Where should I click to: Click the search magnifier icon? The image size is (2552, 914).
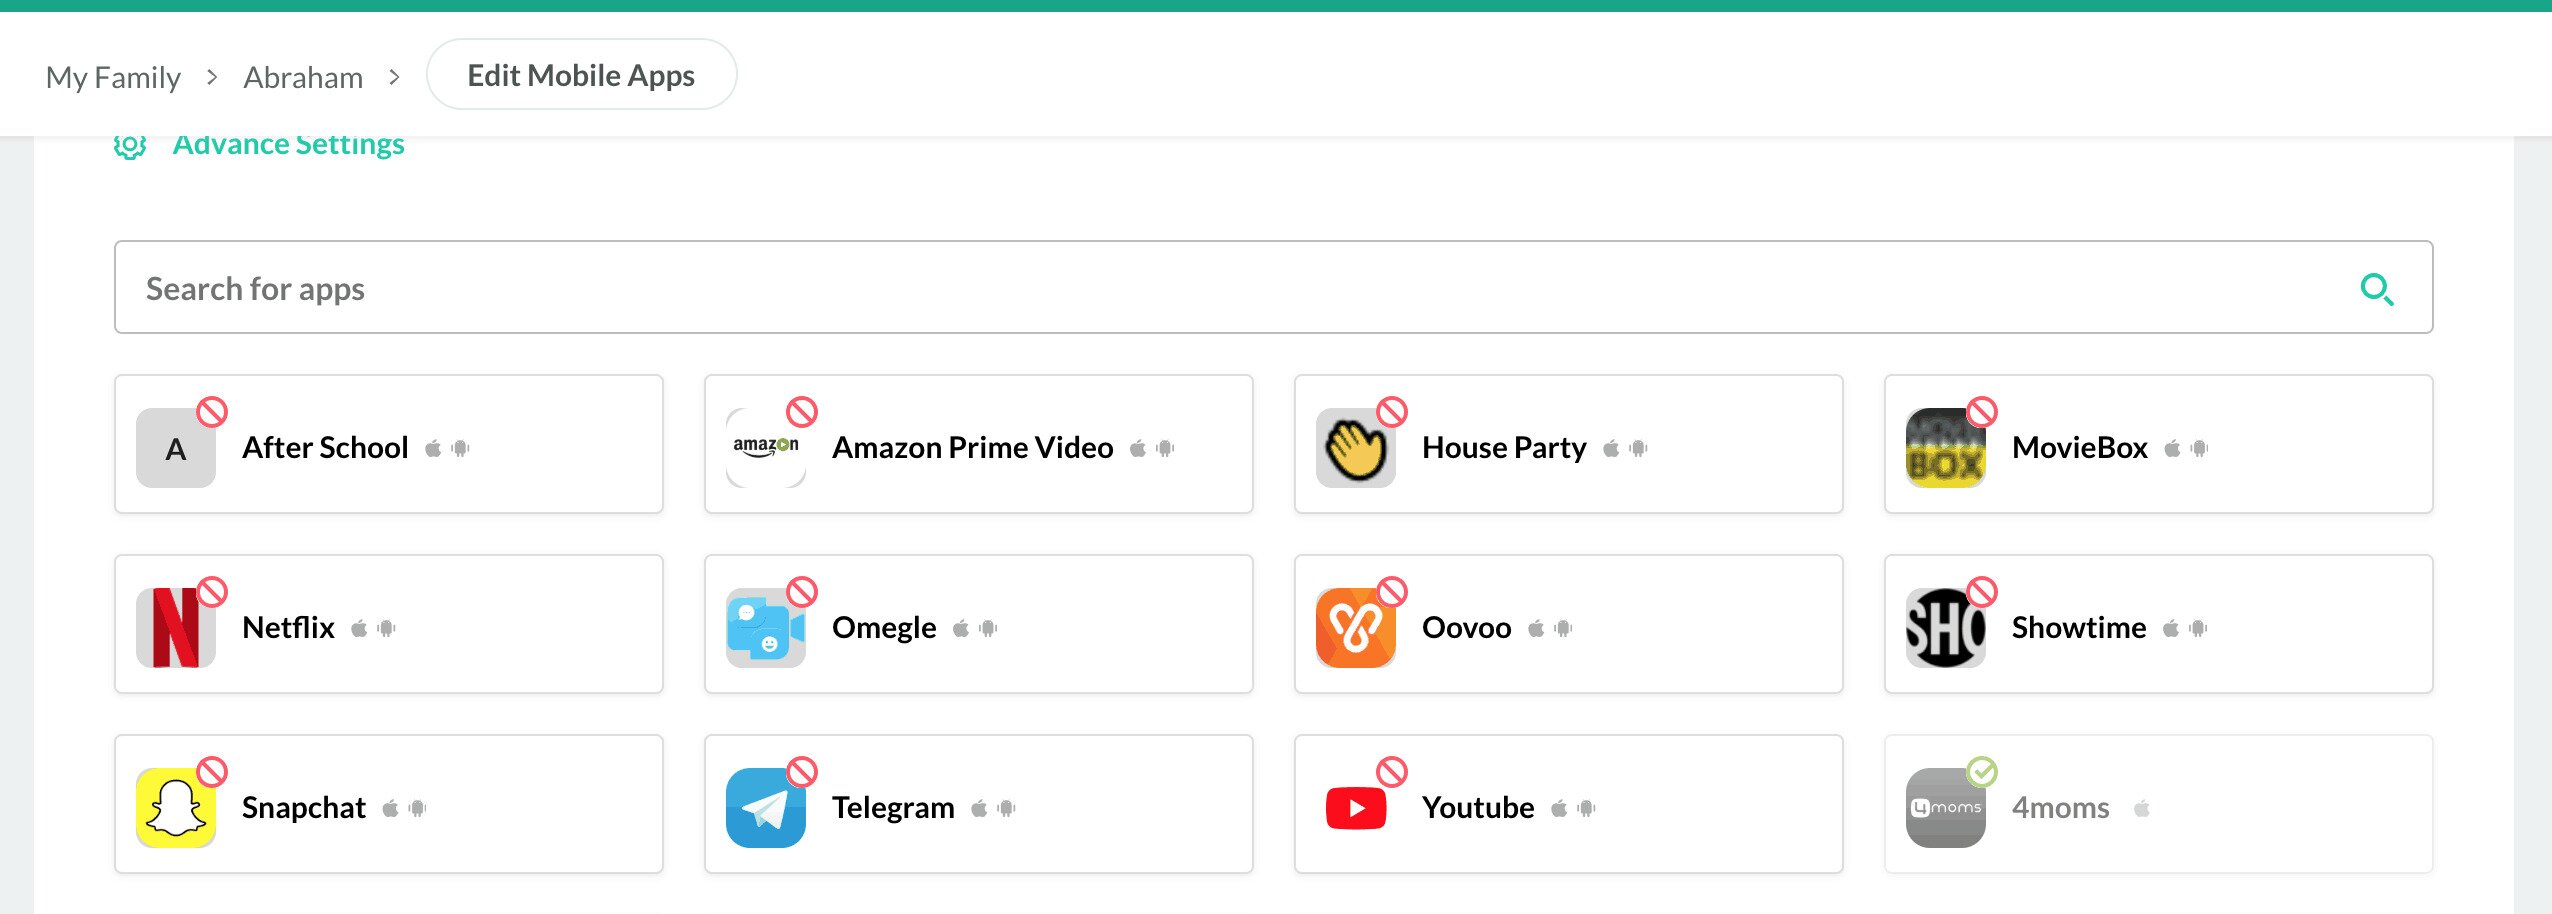point(2376,290)
